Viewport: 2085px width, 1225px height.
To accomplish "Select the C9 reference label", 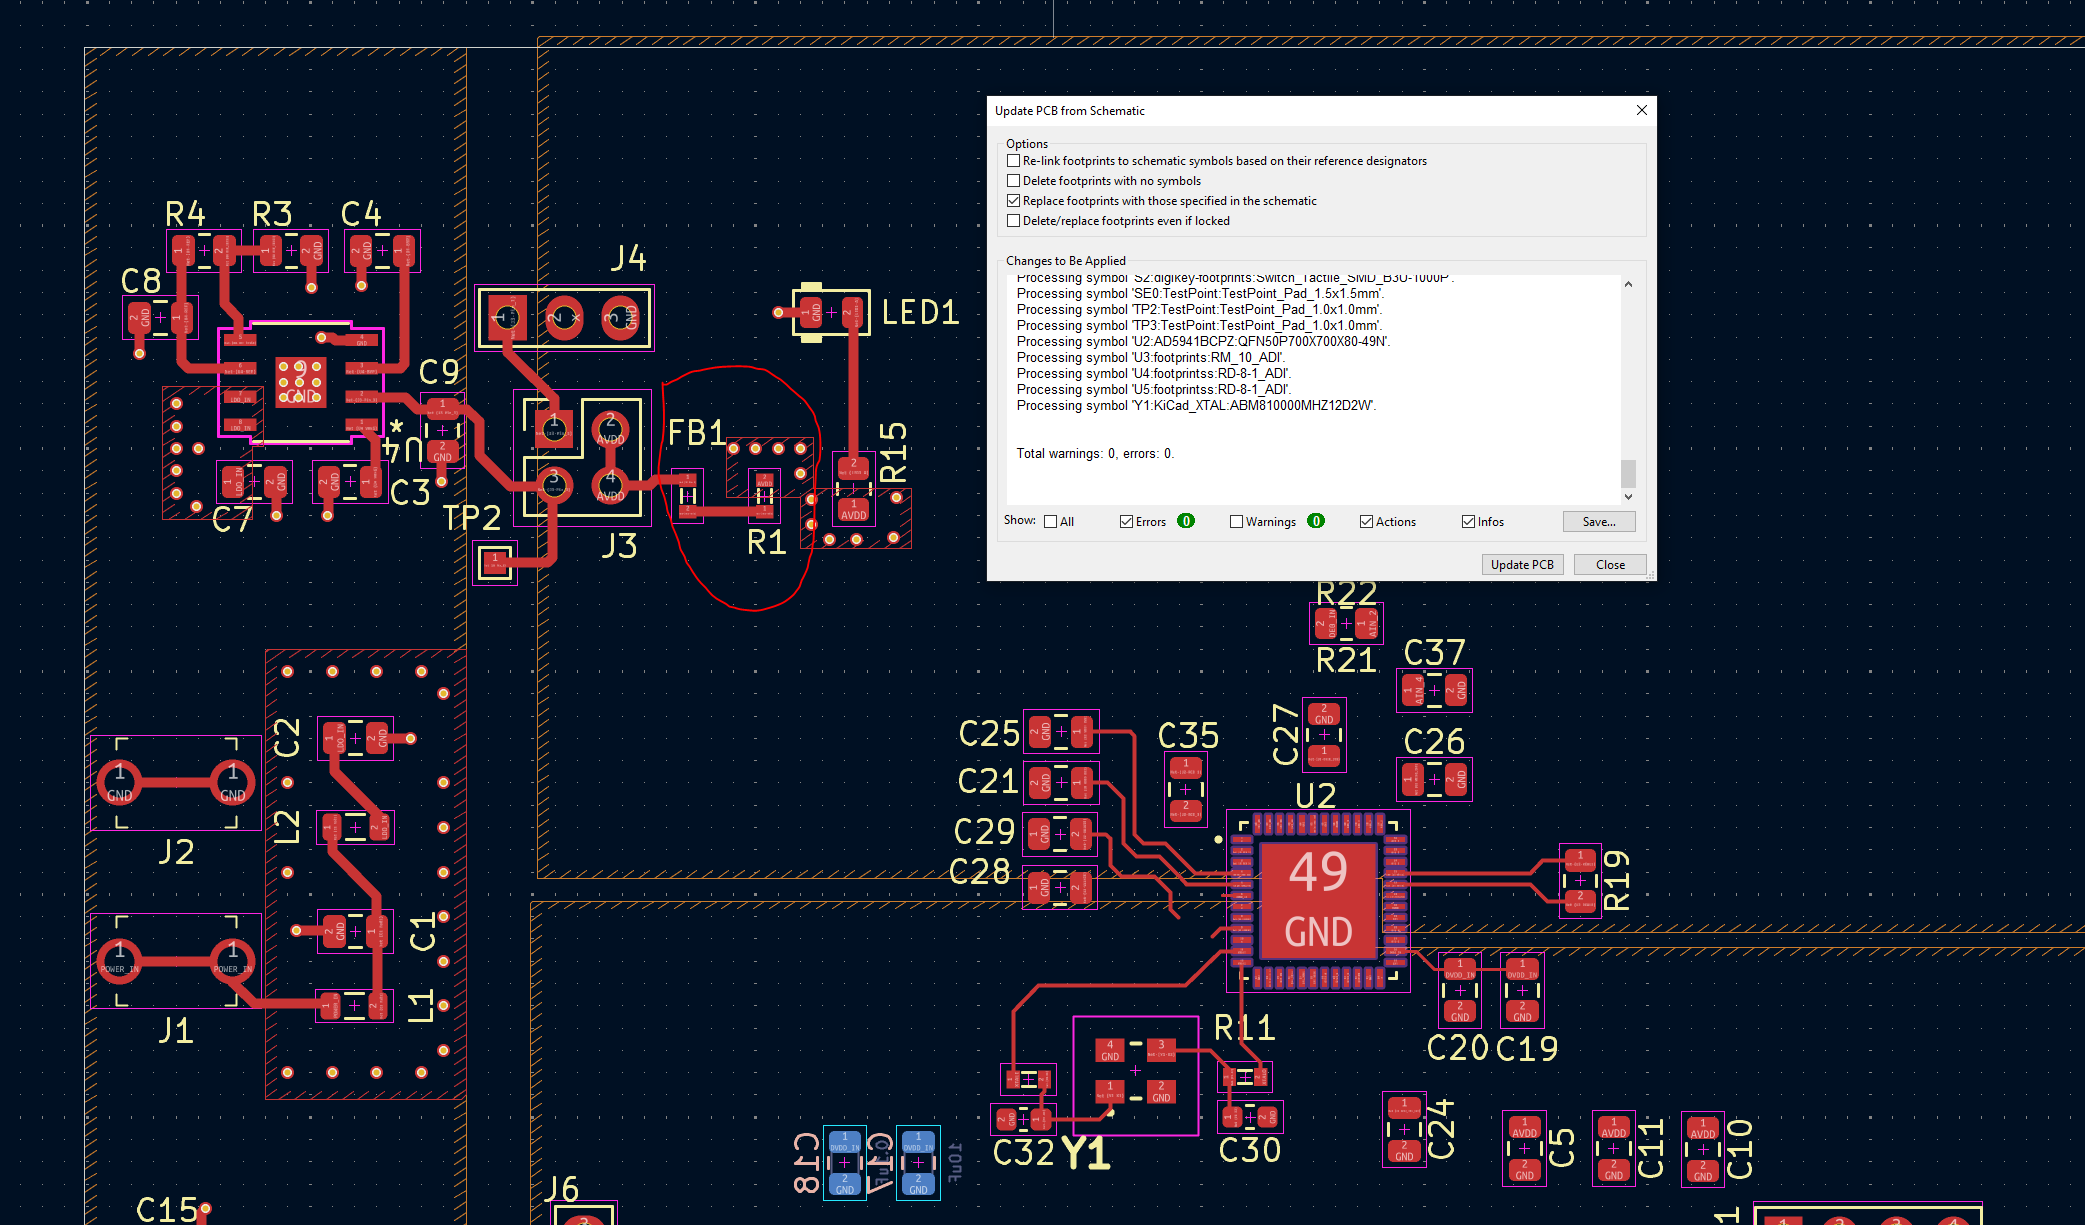I will point(439,372).
